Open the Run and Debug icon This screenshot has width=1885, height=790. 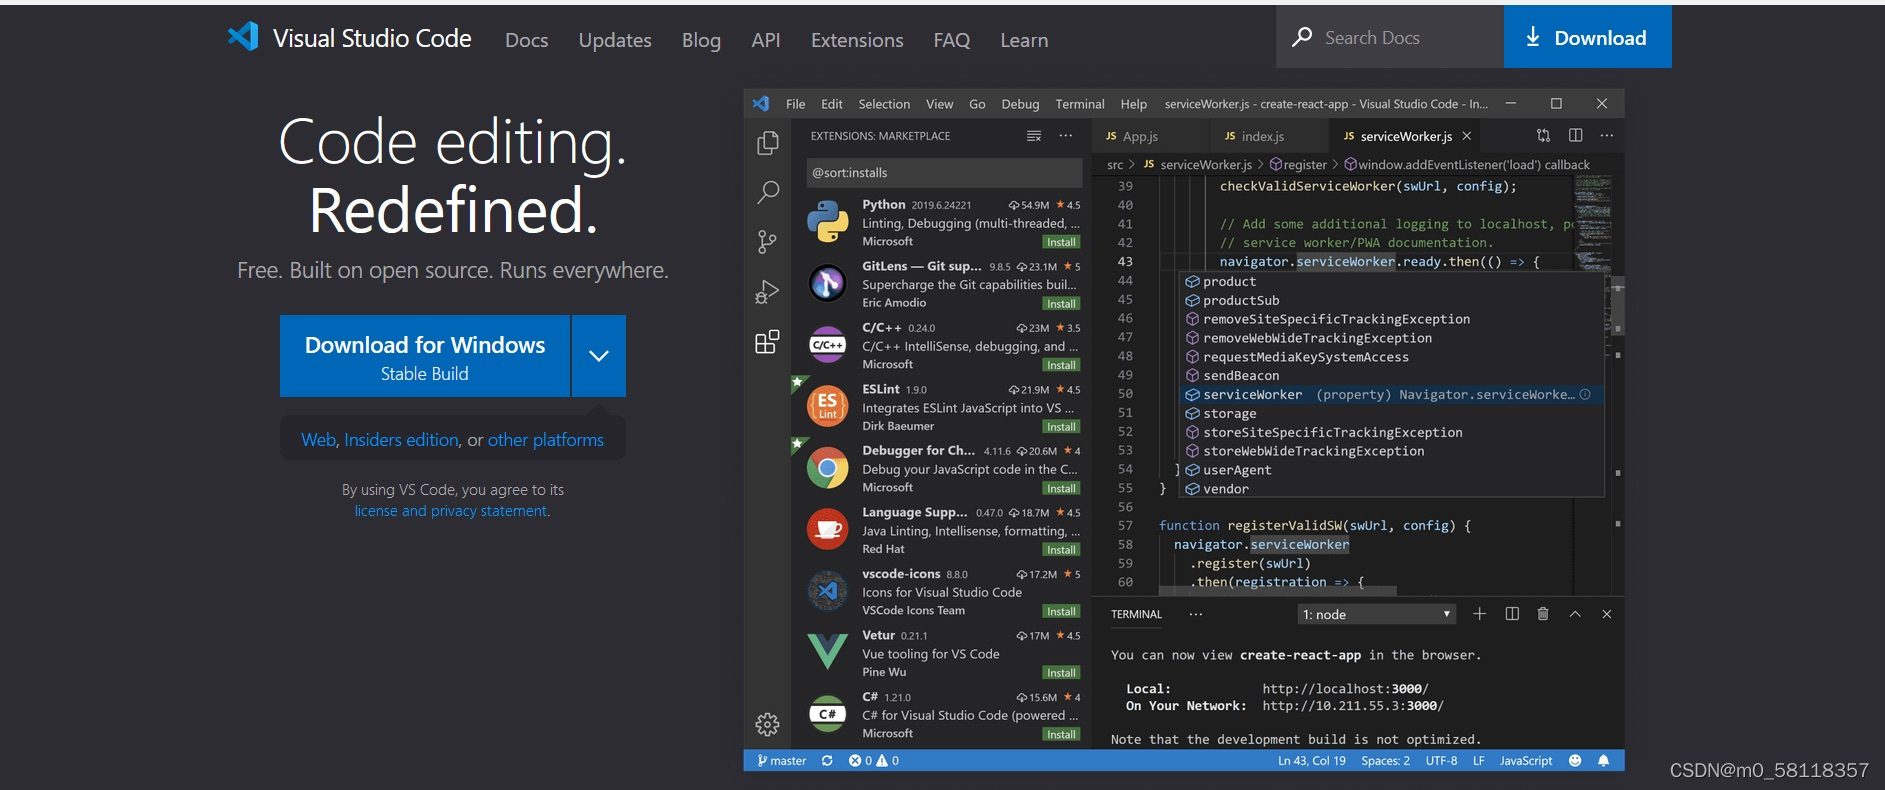(767, 292)
